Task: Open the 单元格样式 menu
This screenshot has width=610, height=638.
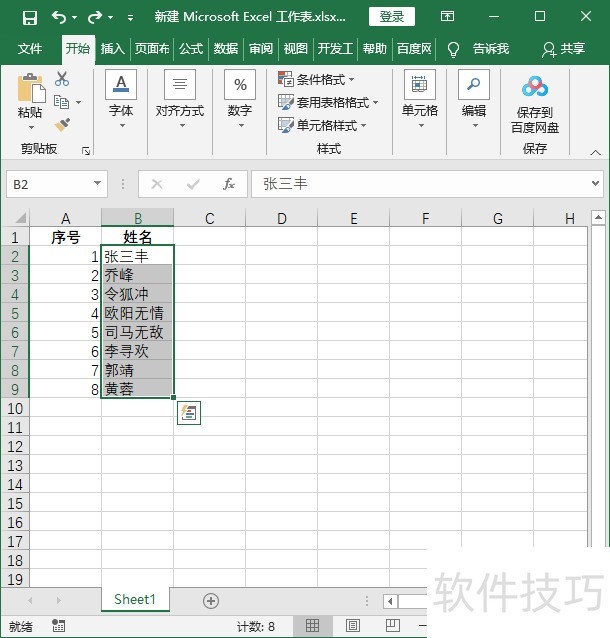Action: [x=322, y=125]
